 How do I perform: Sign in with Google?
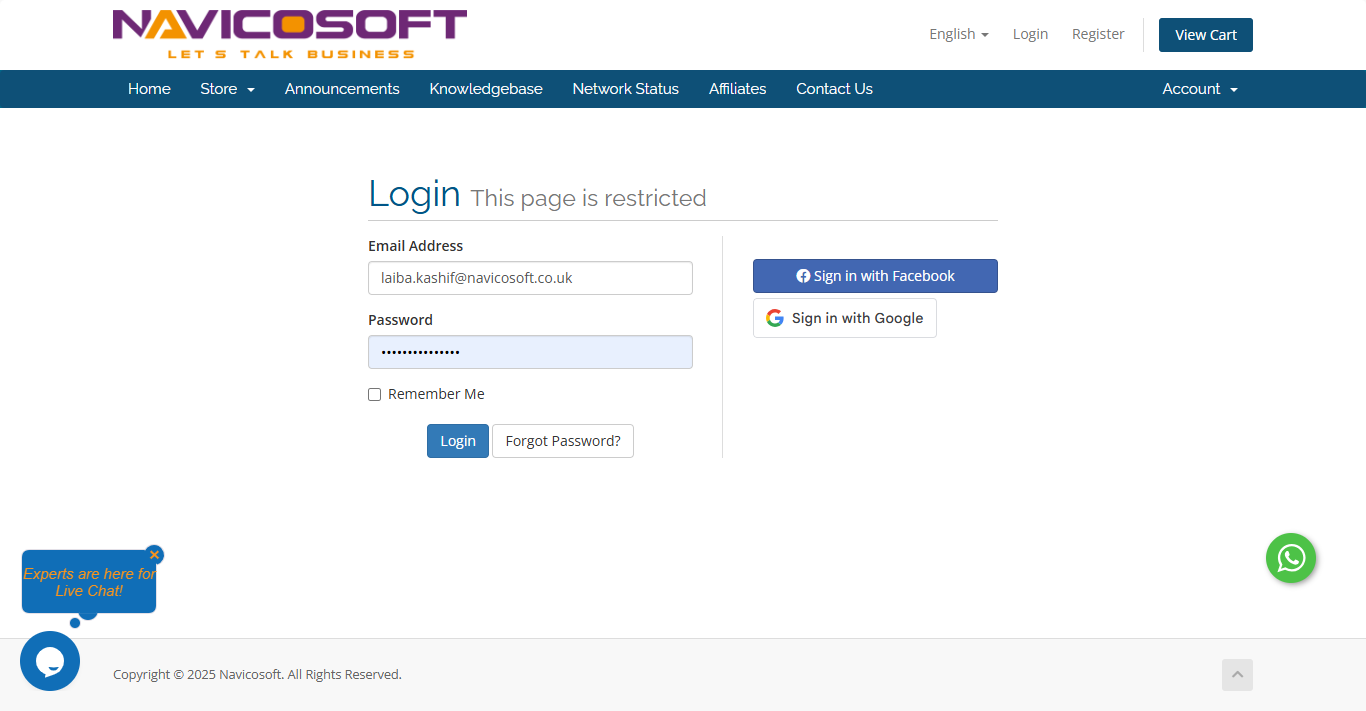click(x=844, y=318)
